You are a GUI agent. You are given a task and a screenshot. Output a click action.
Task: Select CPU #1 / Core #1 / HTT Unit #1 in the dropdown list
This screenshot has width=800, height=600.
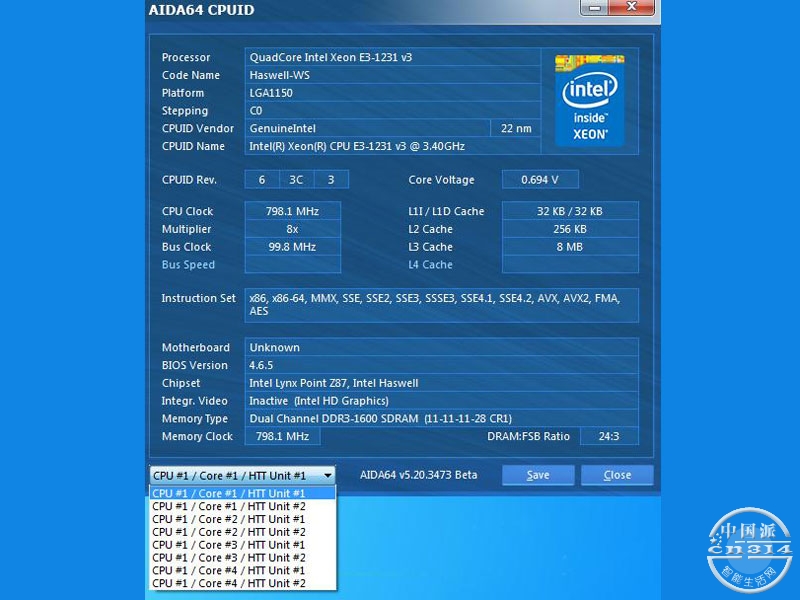click(242, 493)
